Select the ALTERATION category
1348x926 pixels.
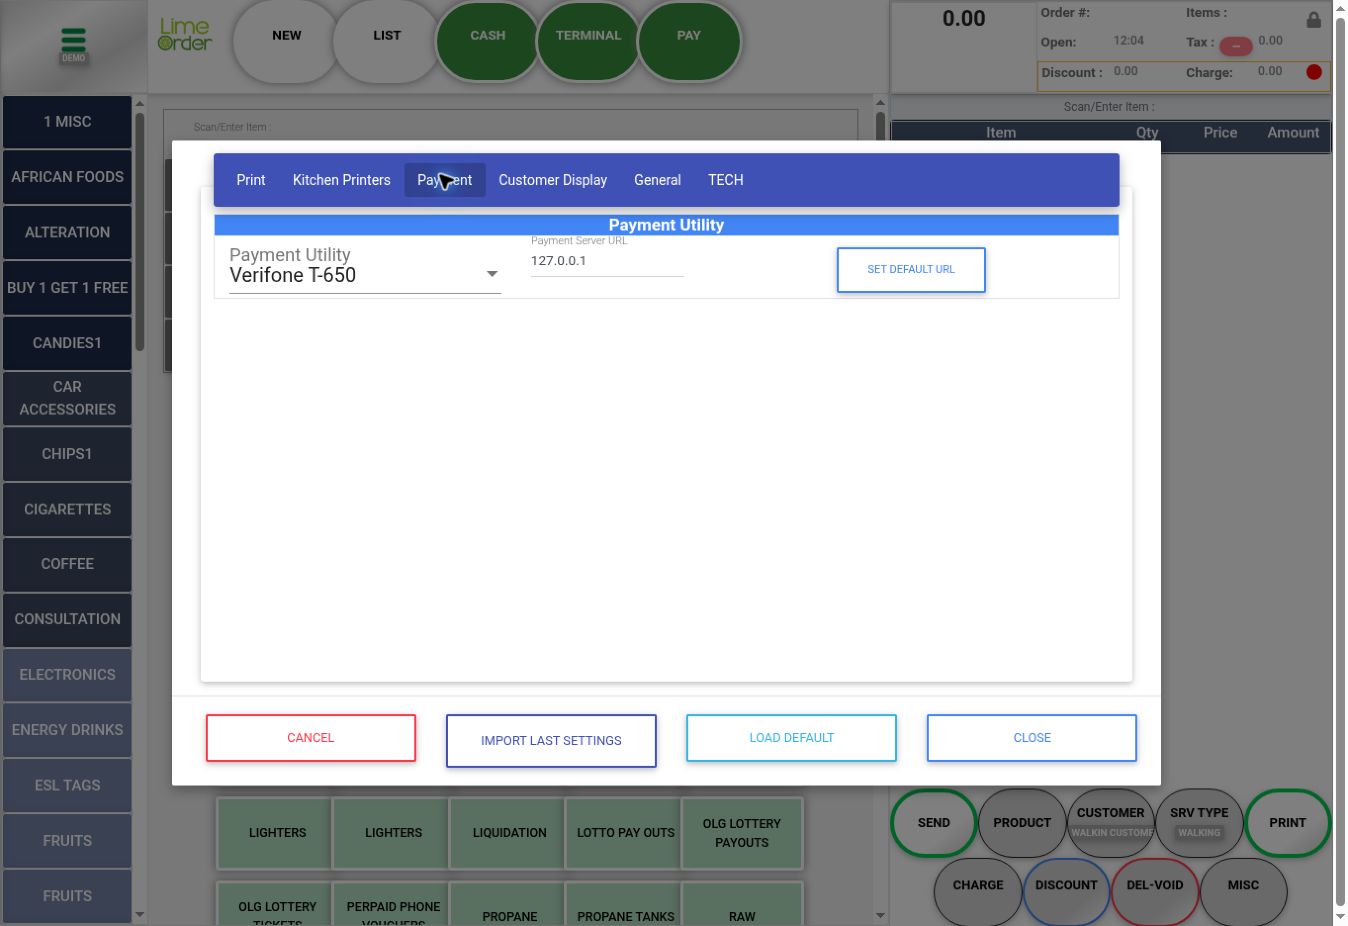[67, 233]
